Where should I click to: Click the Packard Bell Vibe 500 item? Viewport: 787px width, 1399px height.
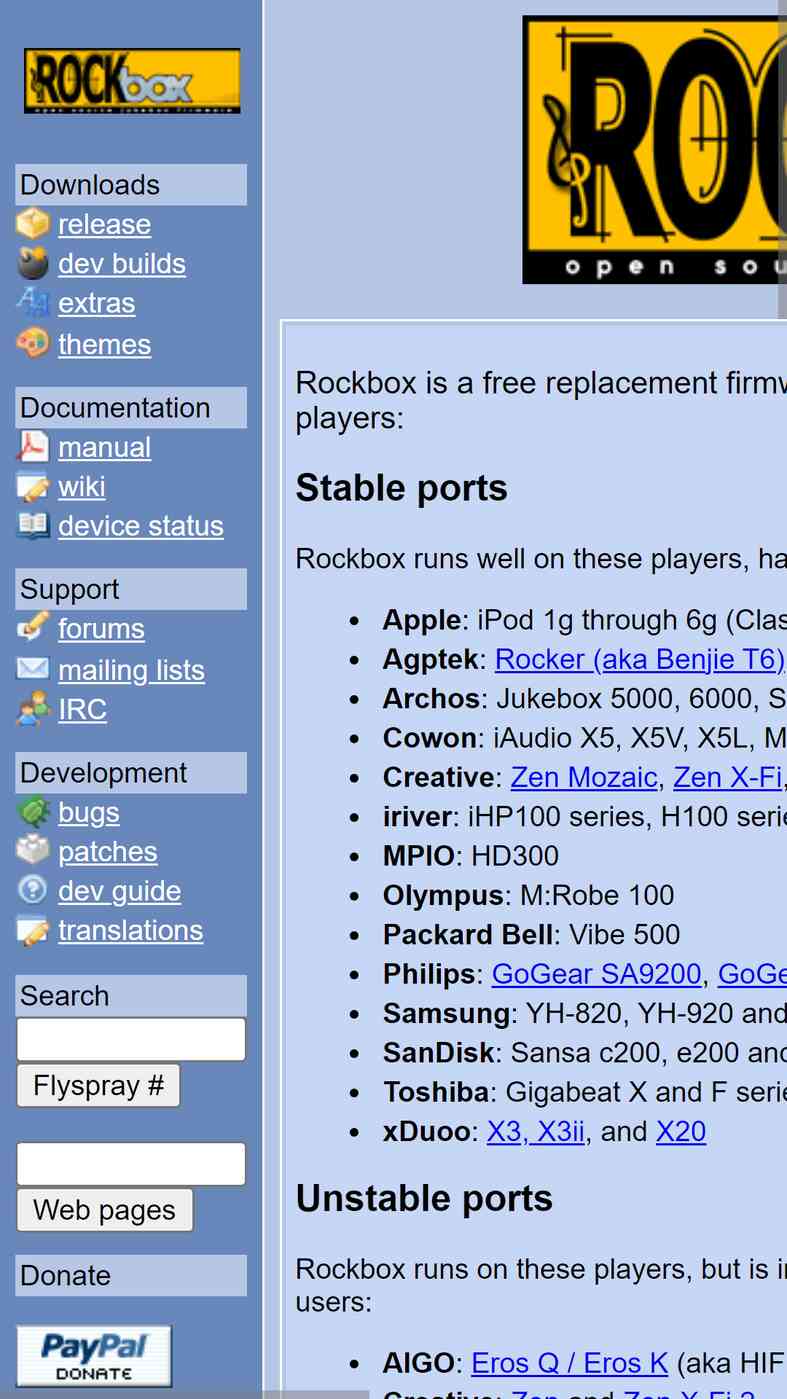point(531,934)
